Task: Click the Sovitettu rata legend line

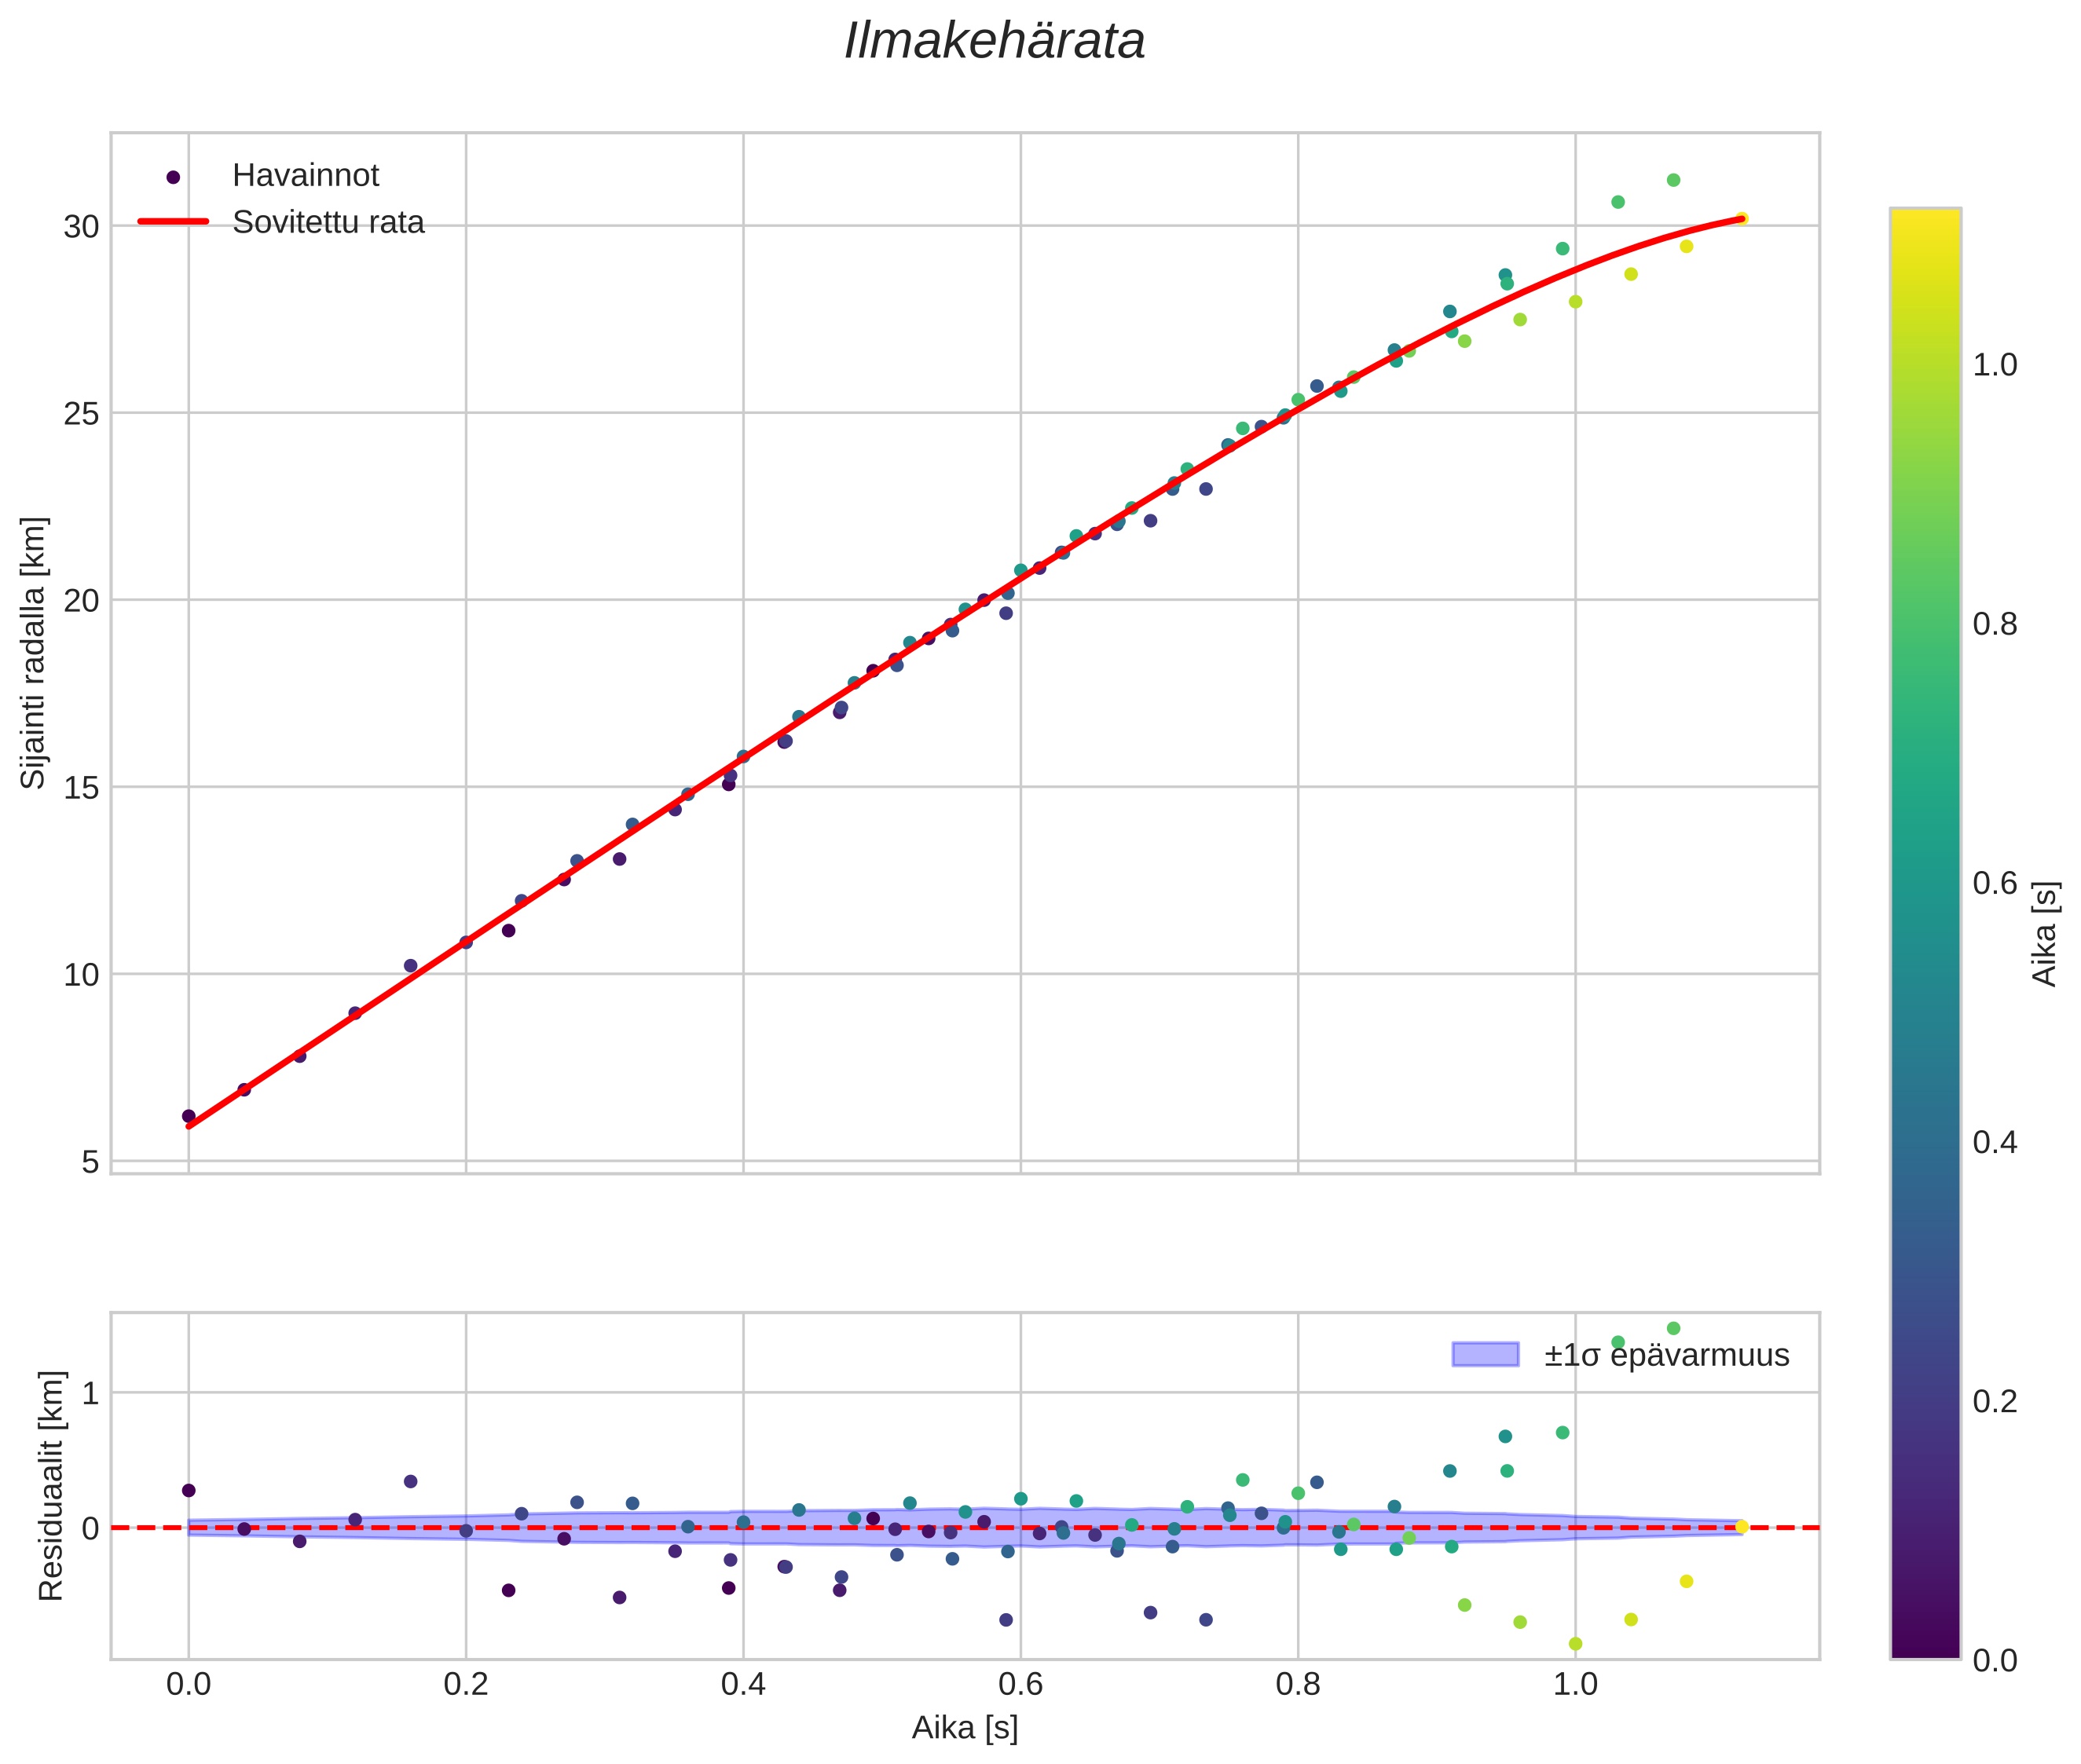Action: coord(173,222)
